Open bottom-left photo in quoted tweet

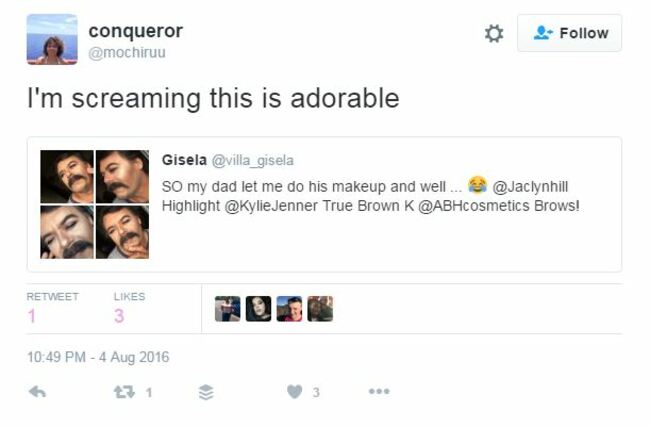tap(67, 232)
